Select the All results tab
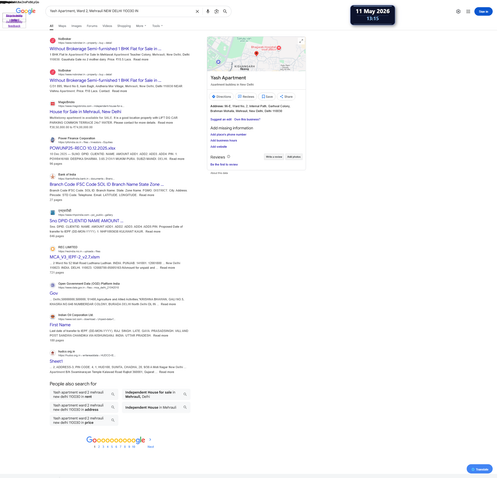The image size is (500, 478). [52, 26]
